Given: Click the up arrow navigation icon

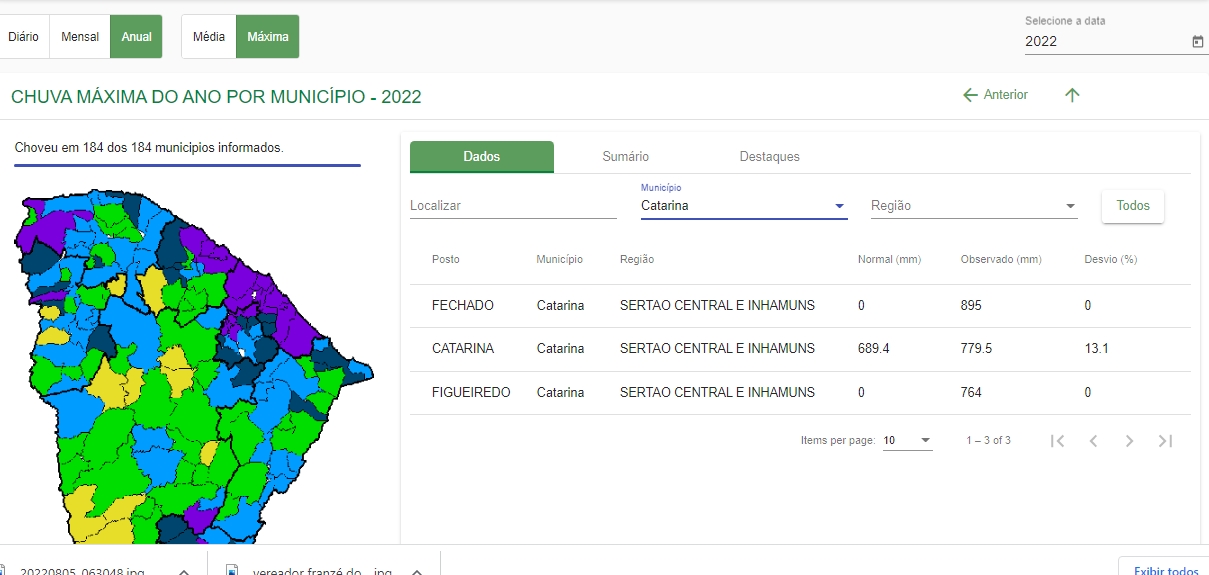Looking at the screenshot, I should tap(1072, 95).
